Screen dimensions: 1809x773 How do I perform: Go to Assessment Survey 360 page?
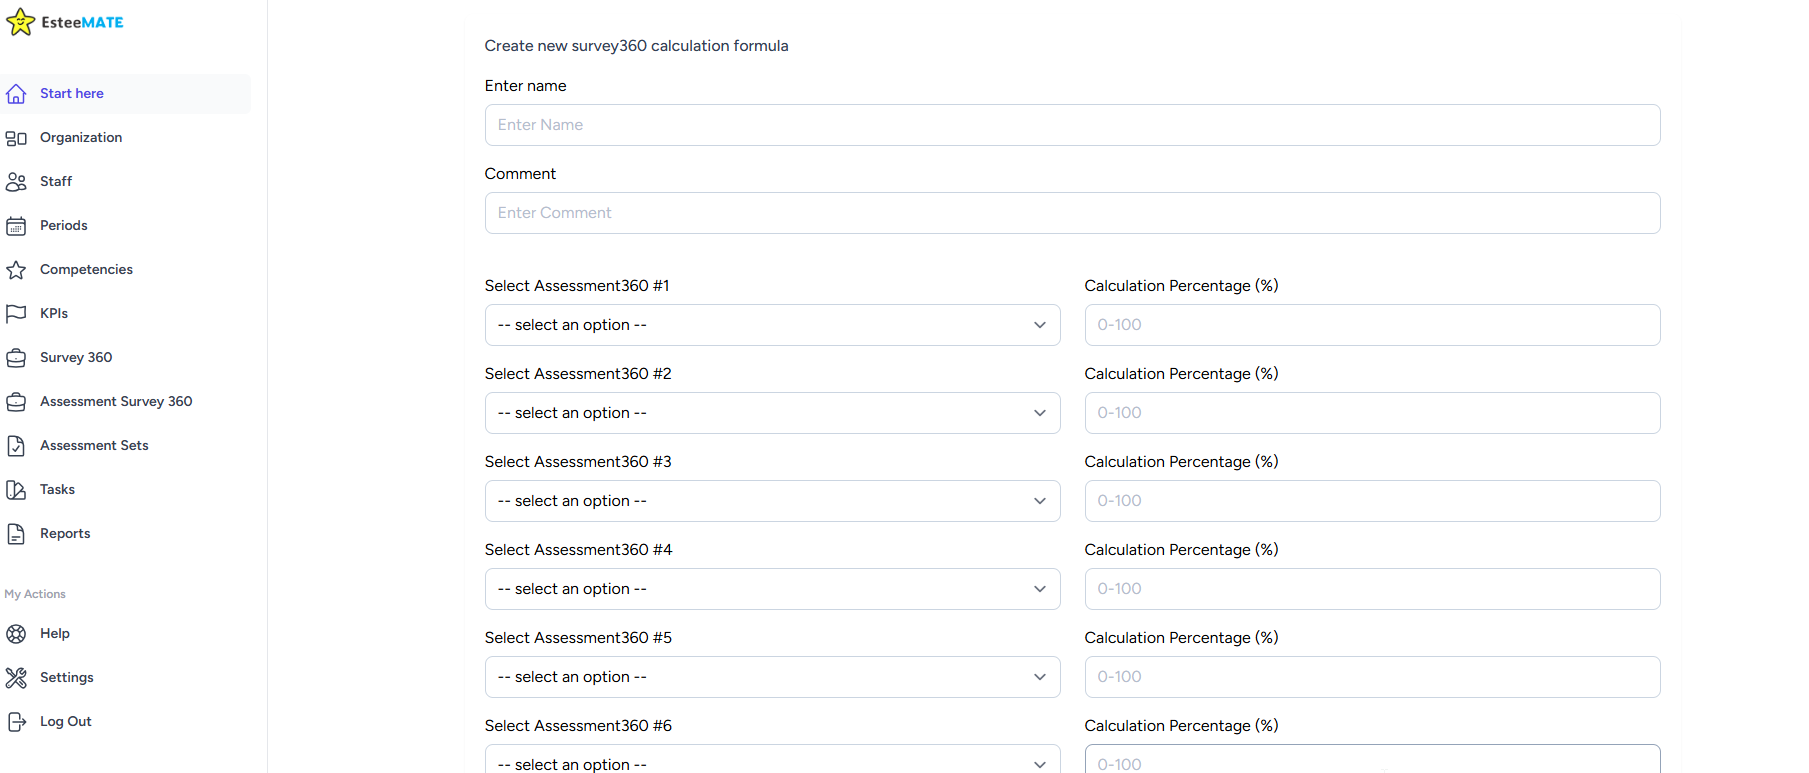click(116, 402)
